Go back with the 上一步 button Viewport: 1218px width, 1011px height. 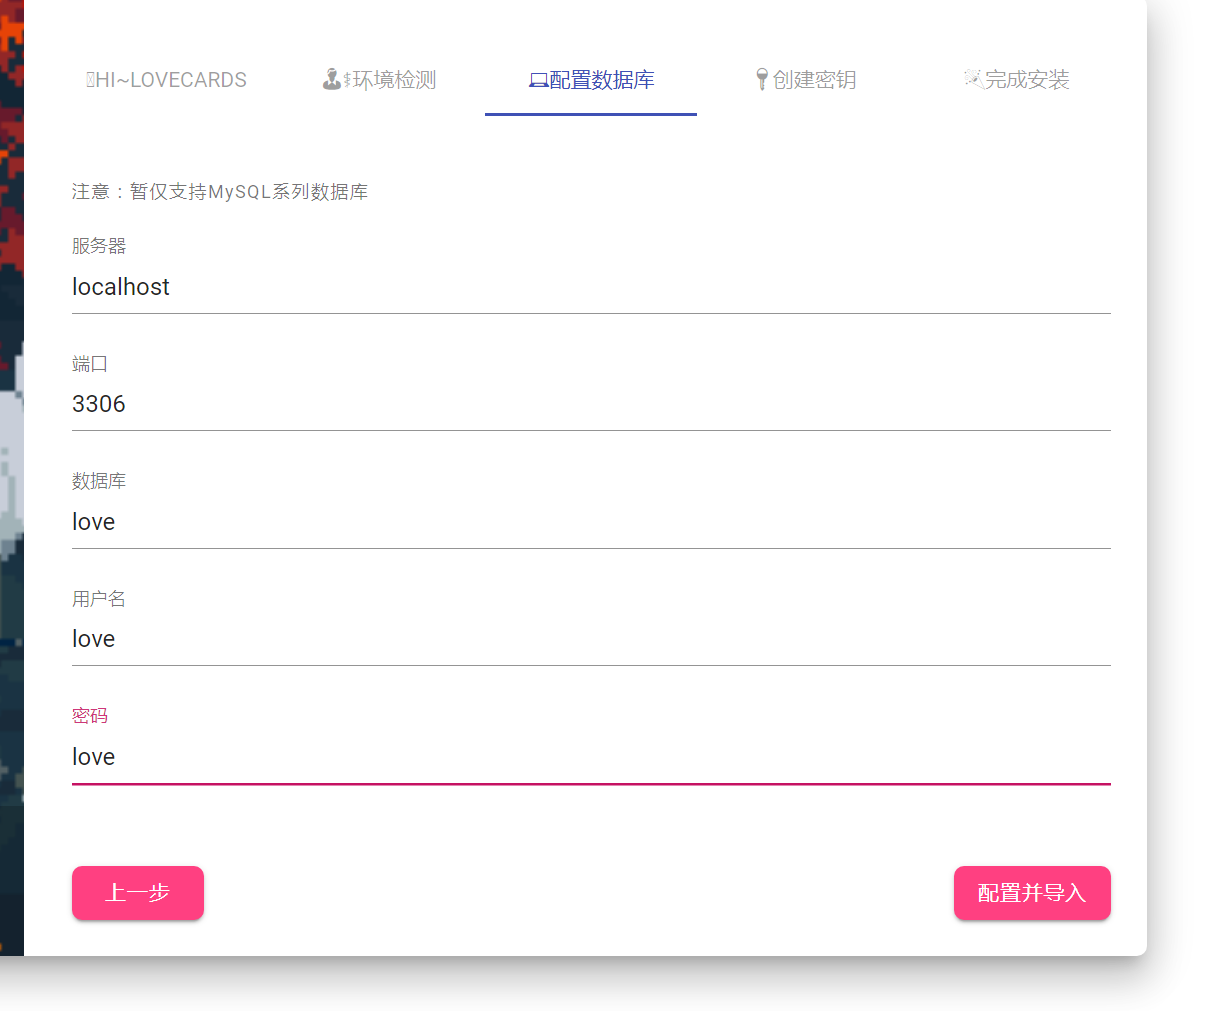click(x=138, y=893)
